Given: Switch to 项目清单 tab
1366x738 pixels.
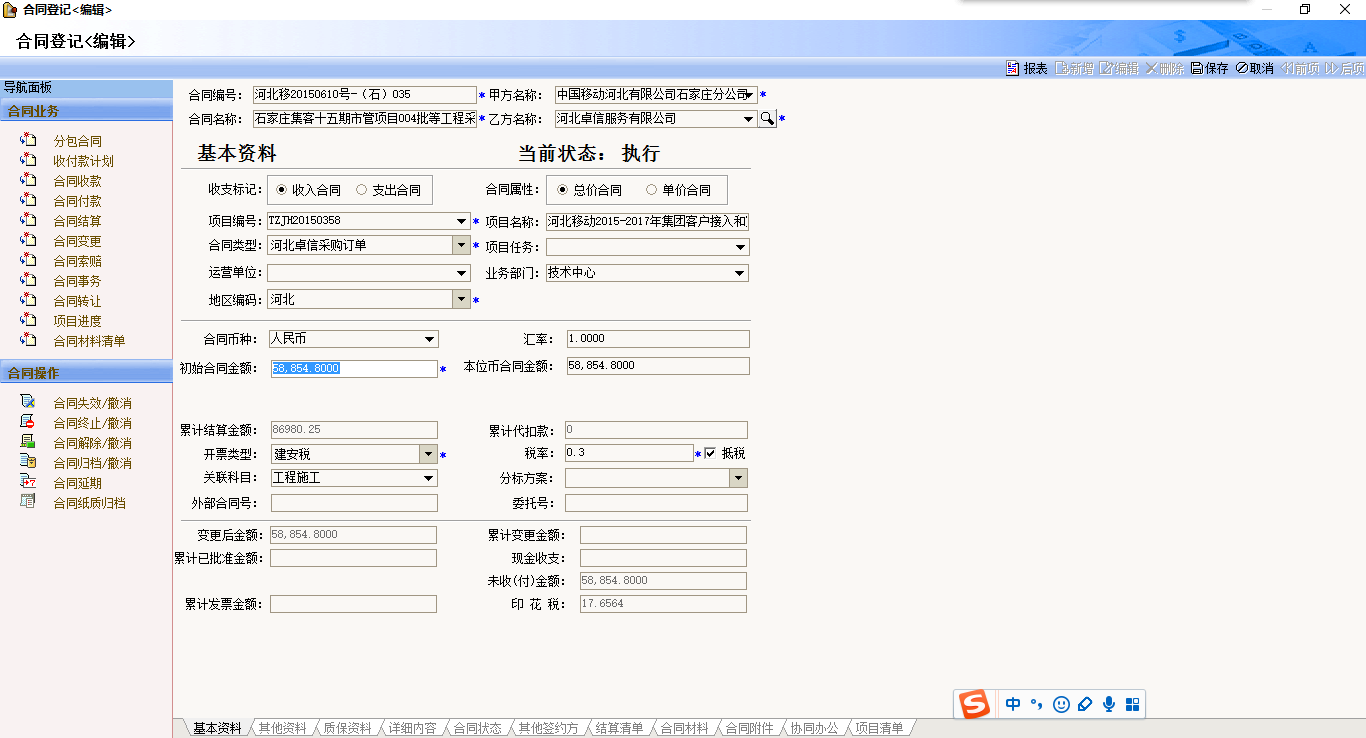Looking at the screenshot, I should [x=879, y=728].
